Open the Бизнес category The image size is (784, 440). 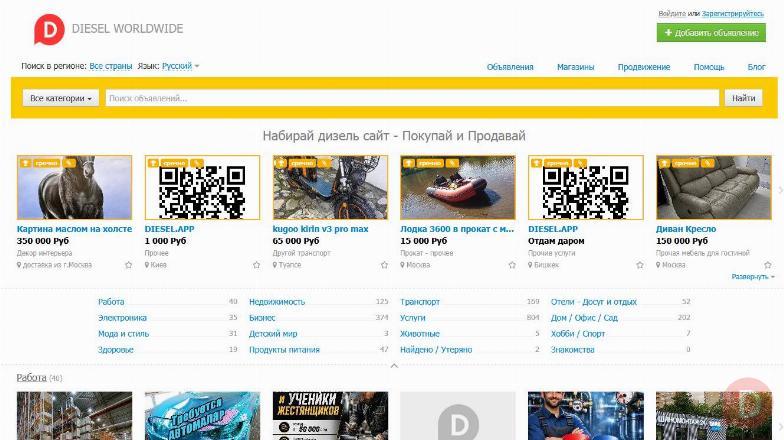[262, 318]
